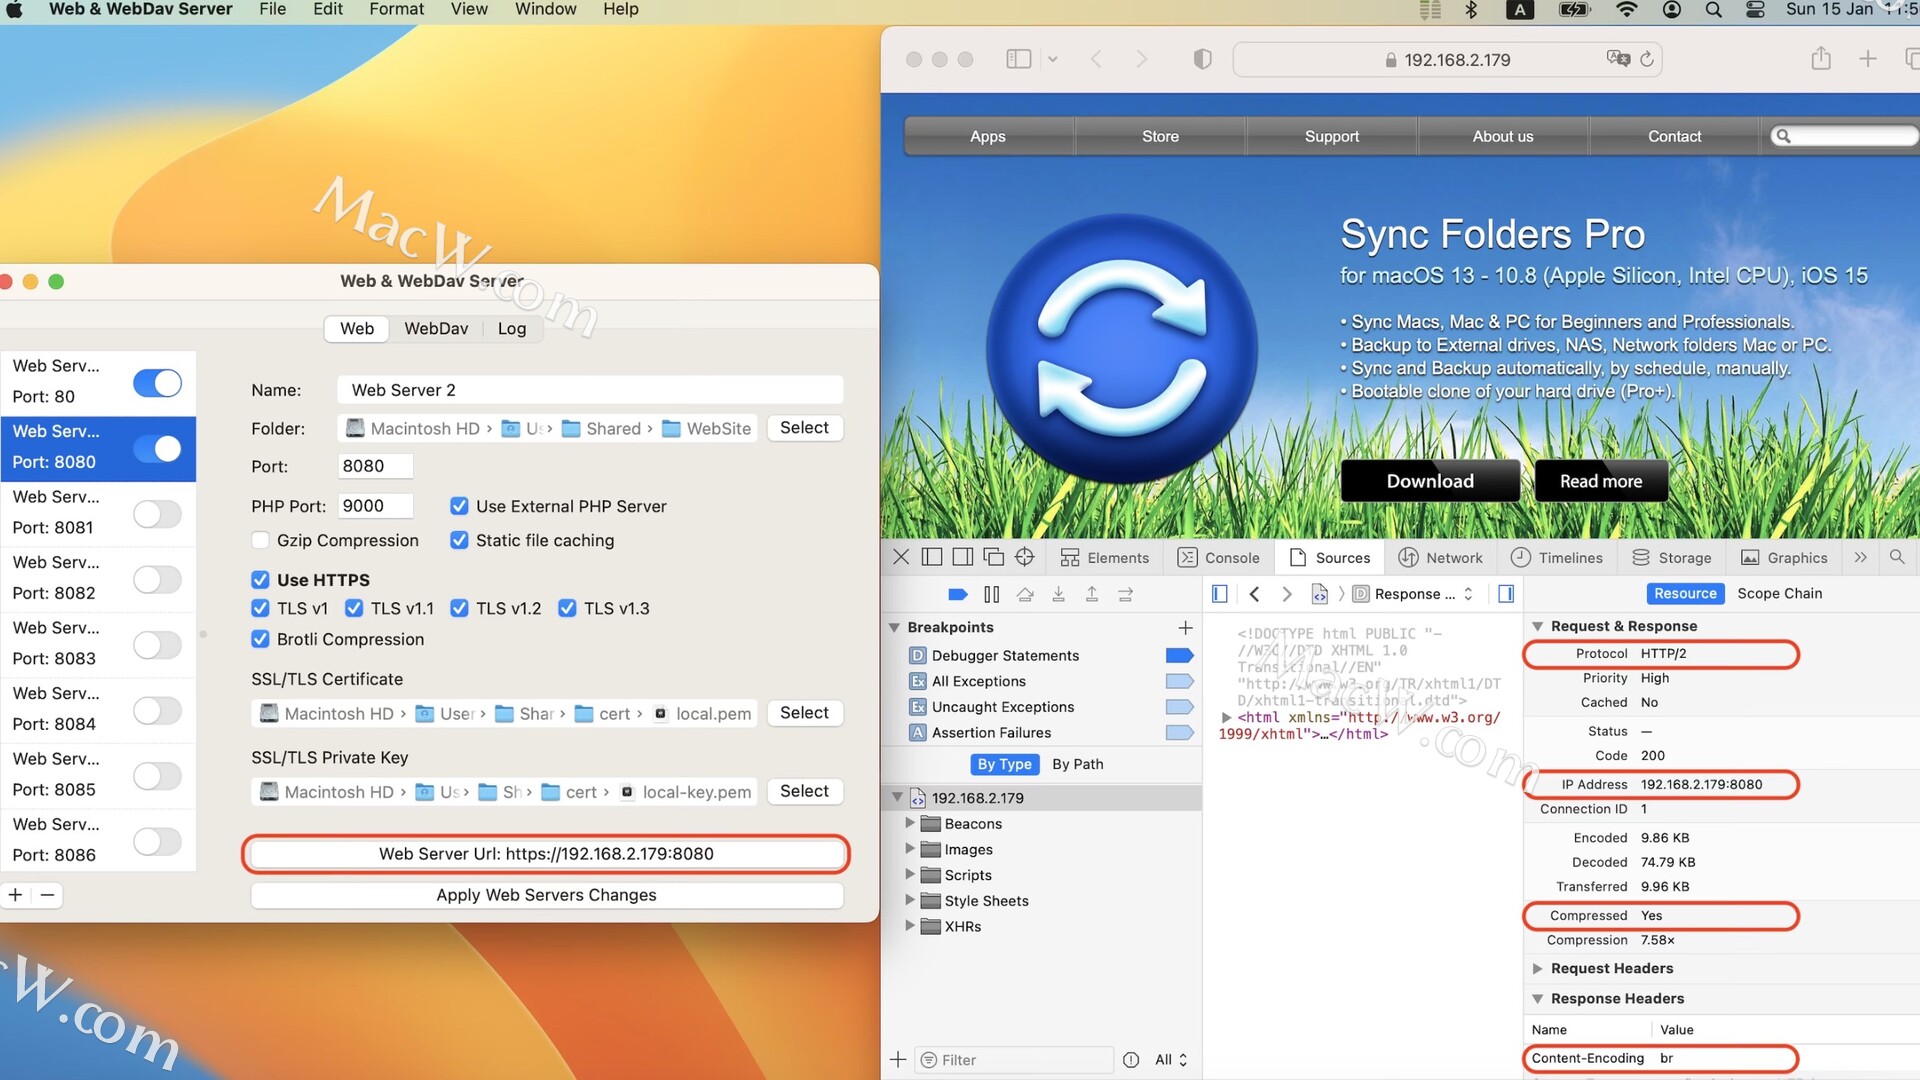Click the Download button on webpage

(x=1430, y=481)
